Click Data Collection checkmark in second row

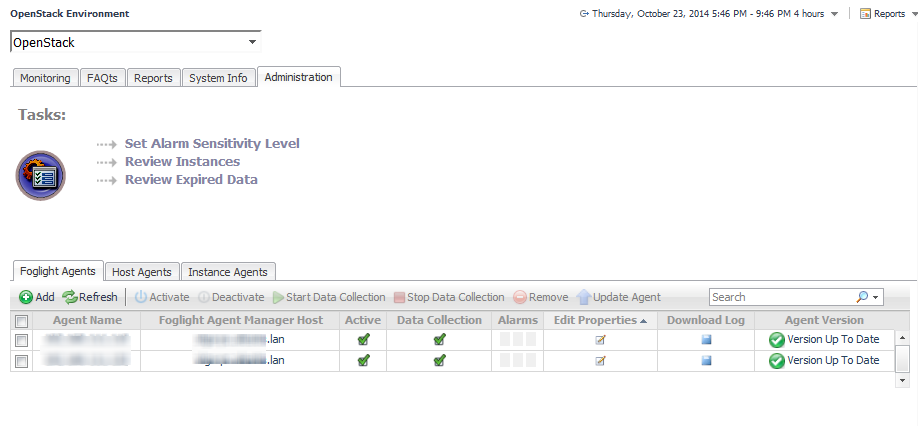(x=439, y=361)
